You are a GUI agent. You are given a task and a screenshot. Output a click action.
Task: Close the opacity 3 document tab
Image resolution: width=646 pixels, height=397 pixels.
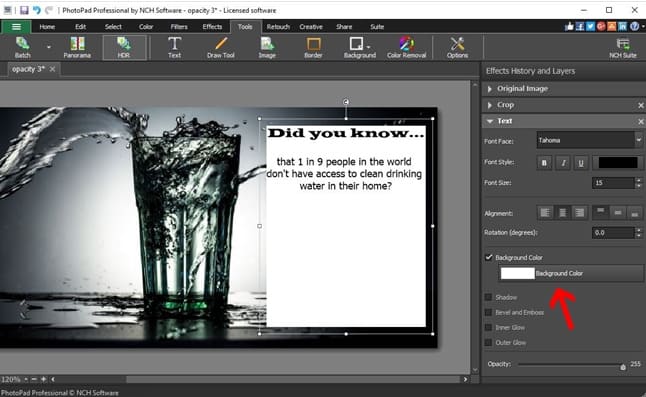click(x=52, y=69)
